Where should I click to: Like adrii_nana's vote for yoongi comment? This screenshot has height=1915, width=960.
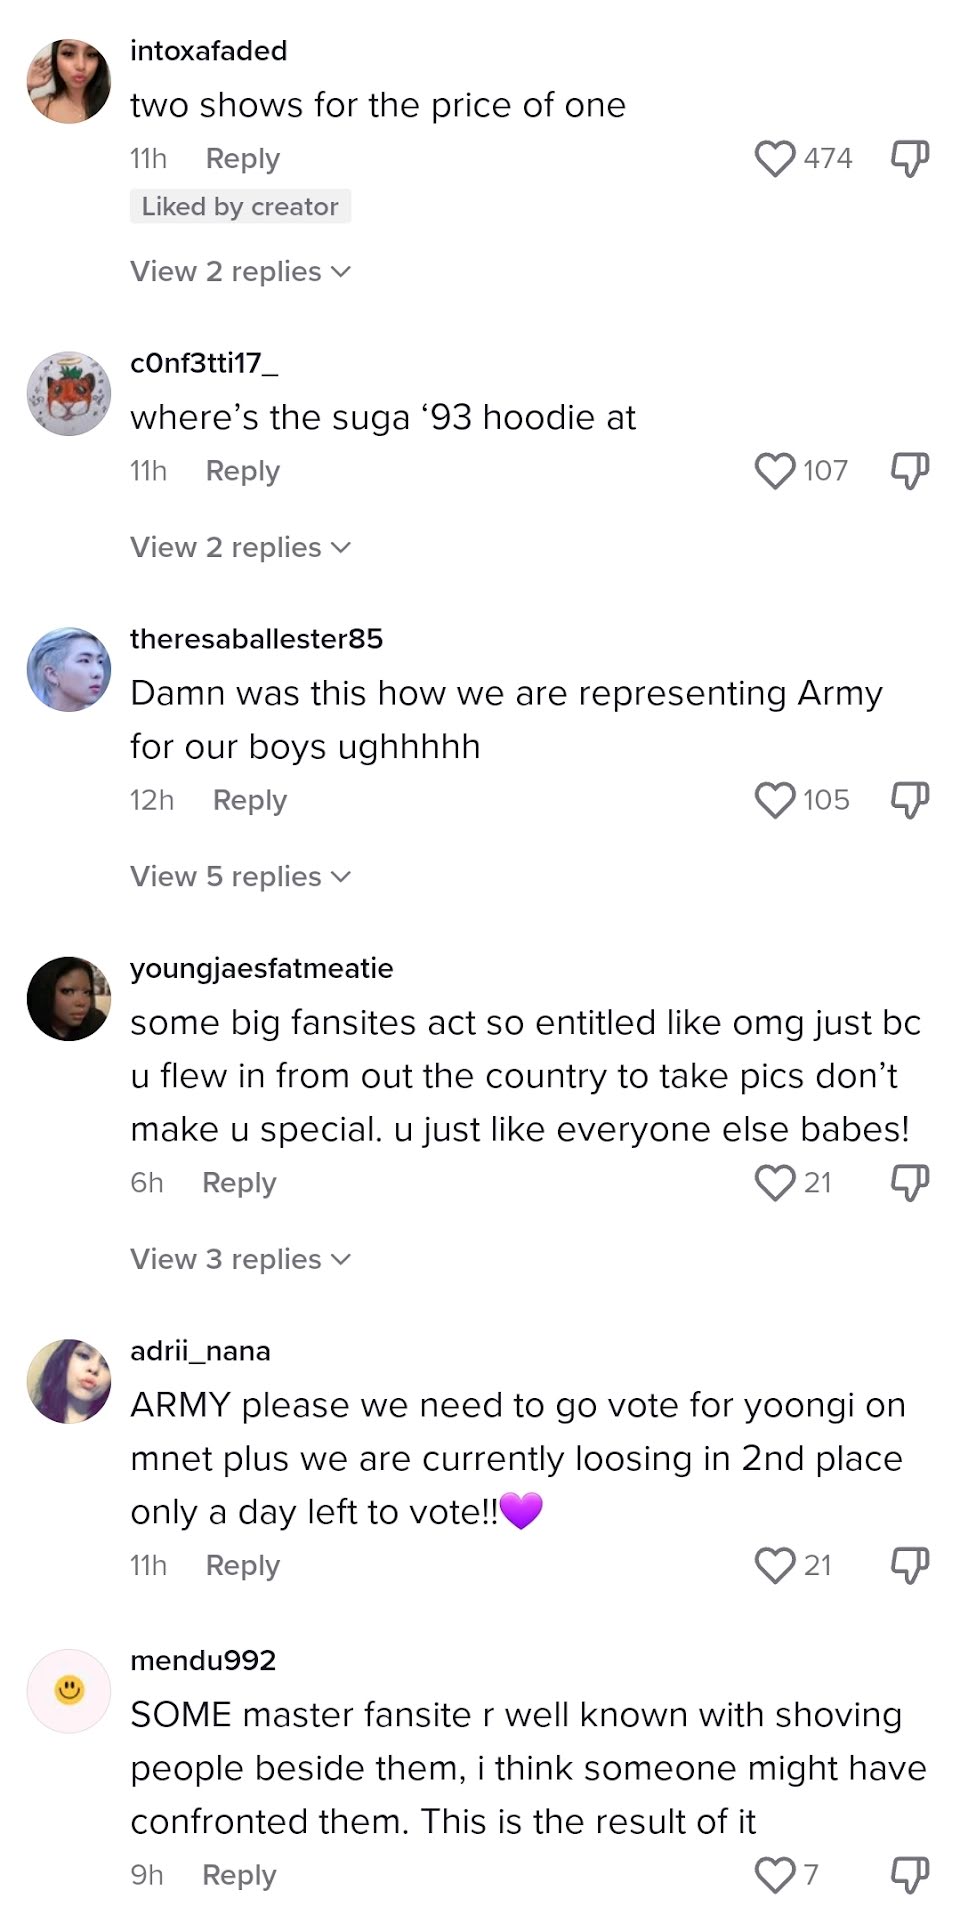pos(775,1565)
